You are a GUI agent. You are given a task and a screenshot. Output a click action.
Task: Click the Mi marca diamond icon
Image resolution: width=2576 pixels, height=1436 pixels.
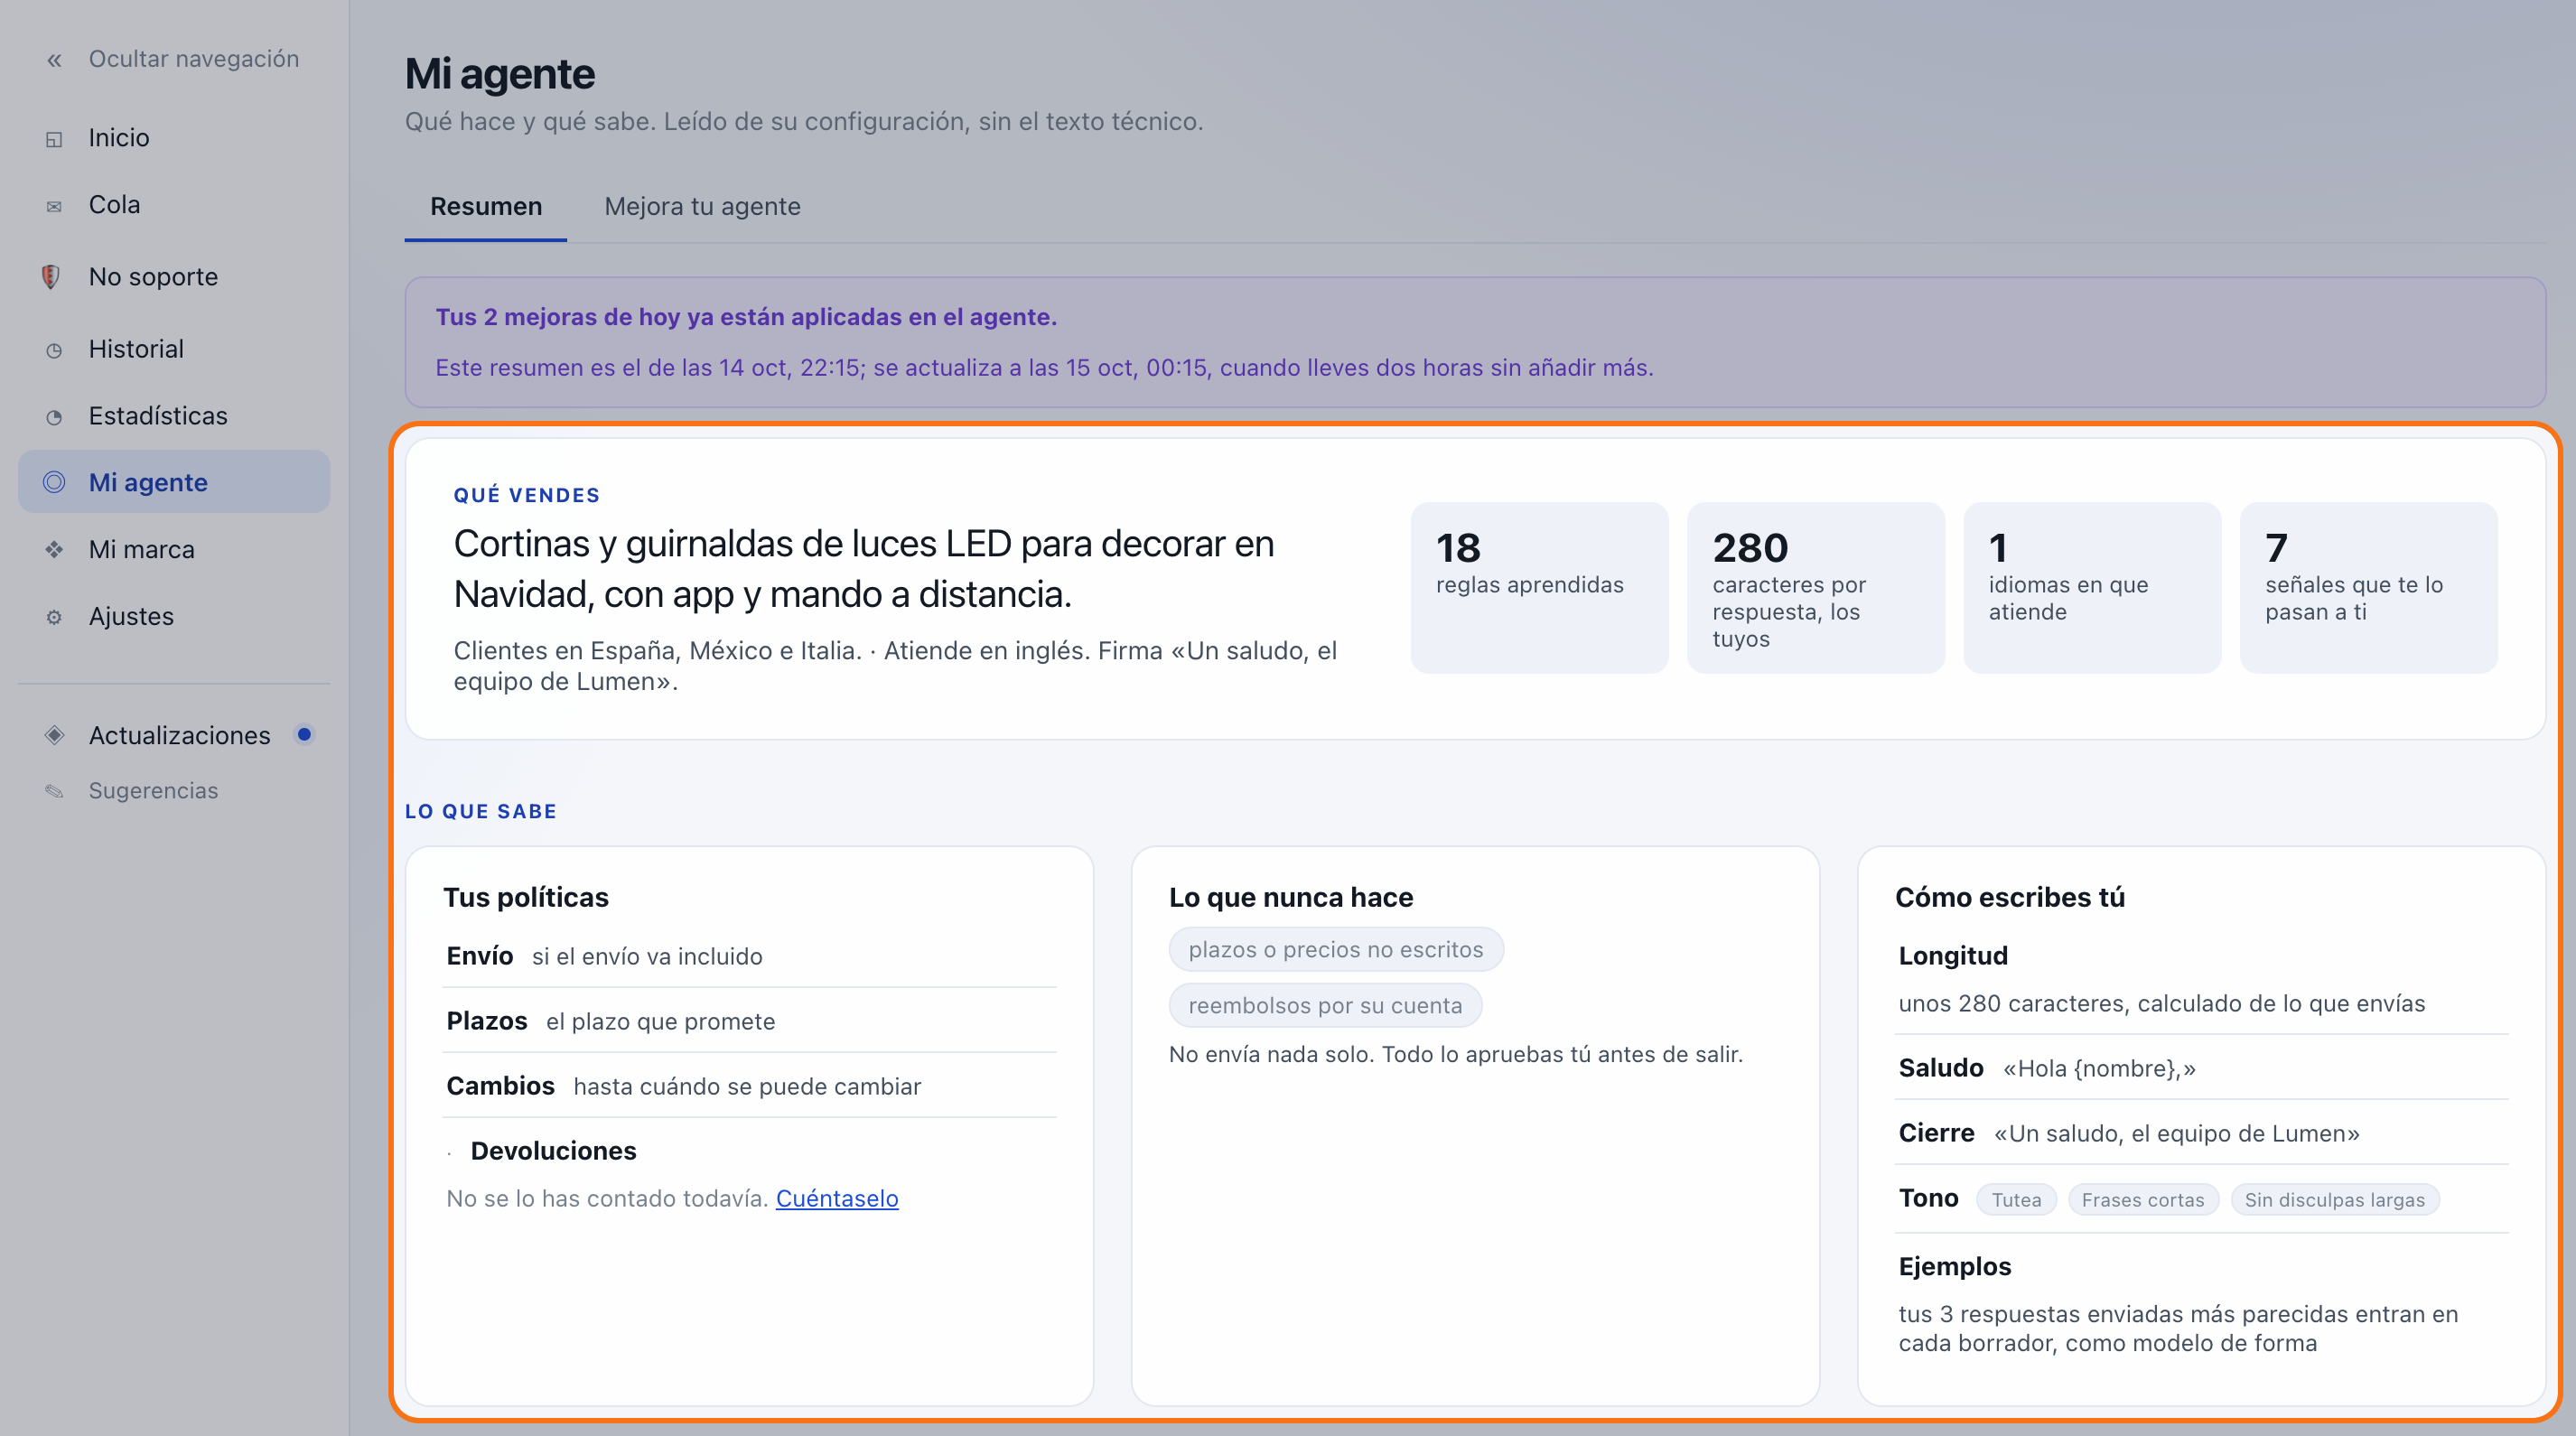tap(54, 549)
